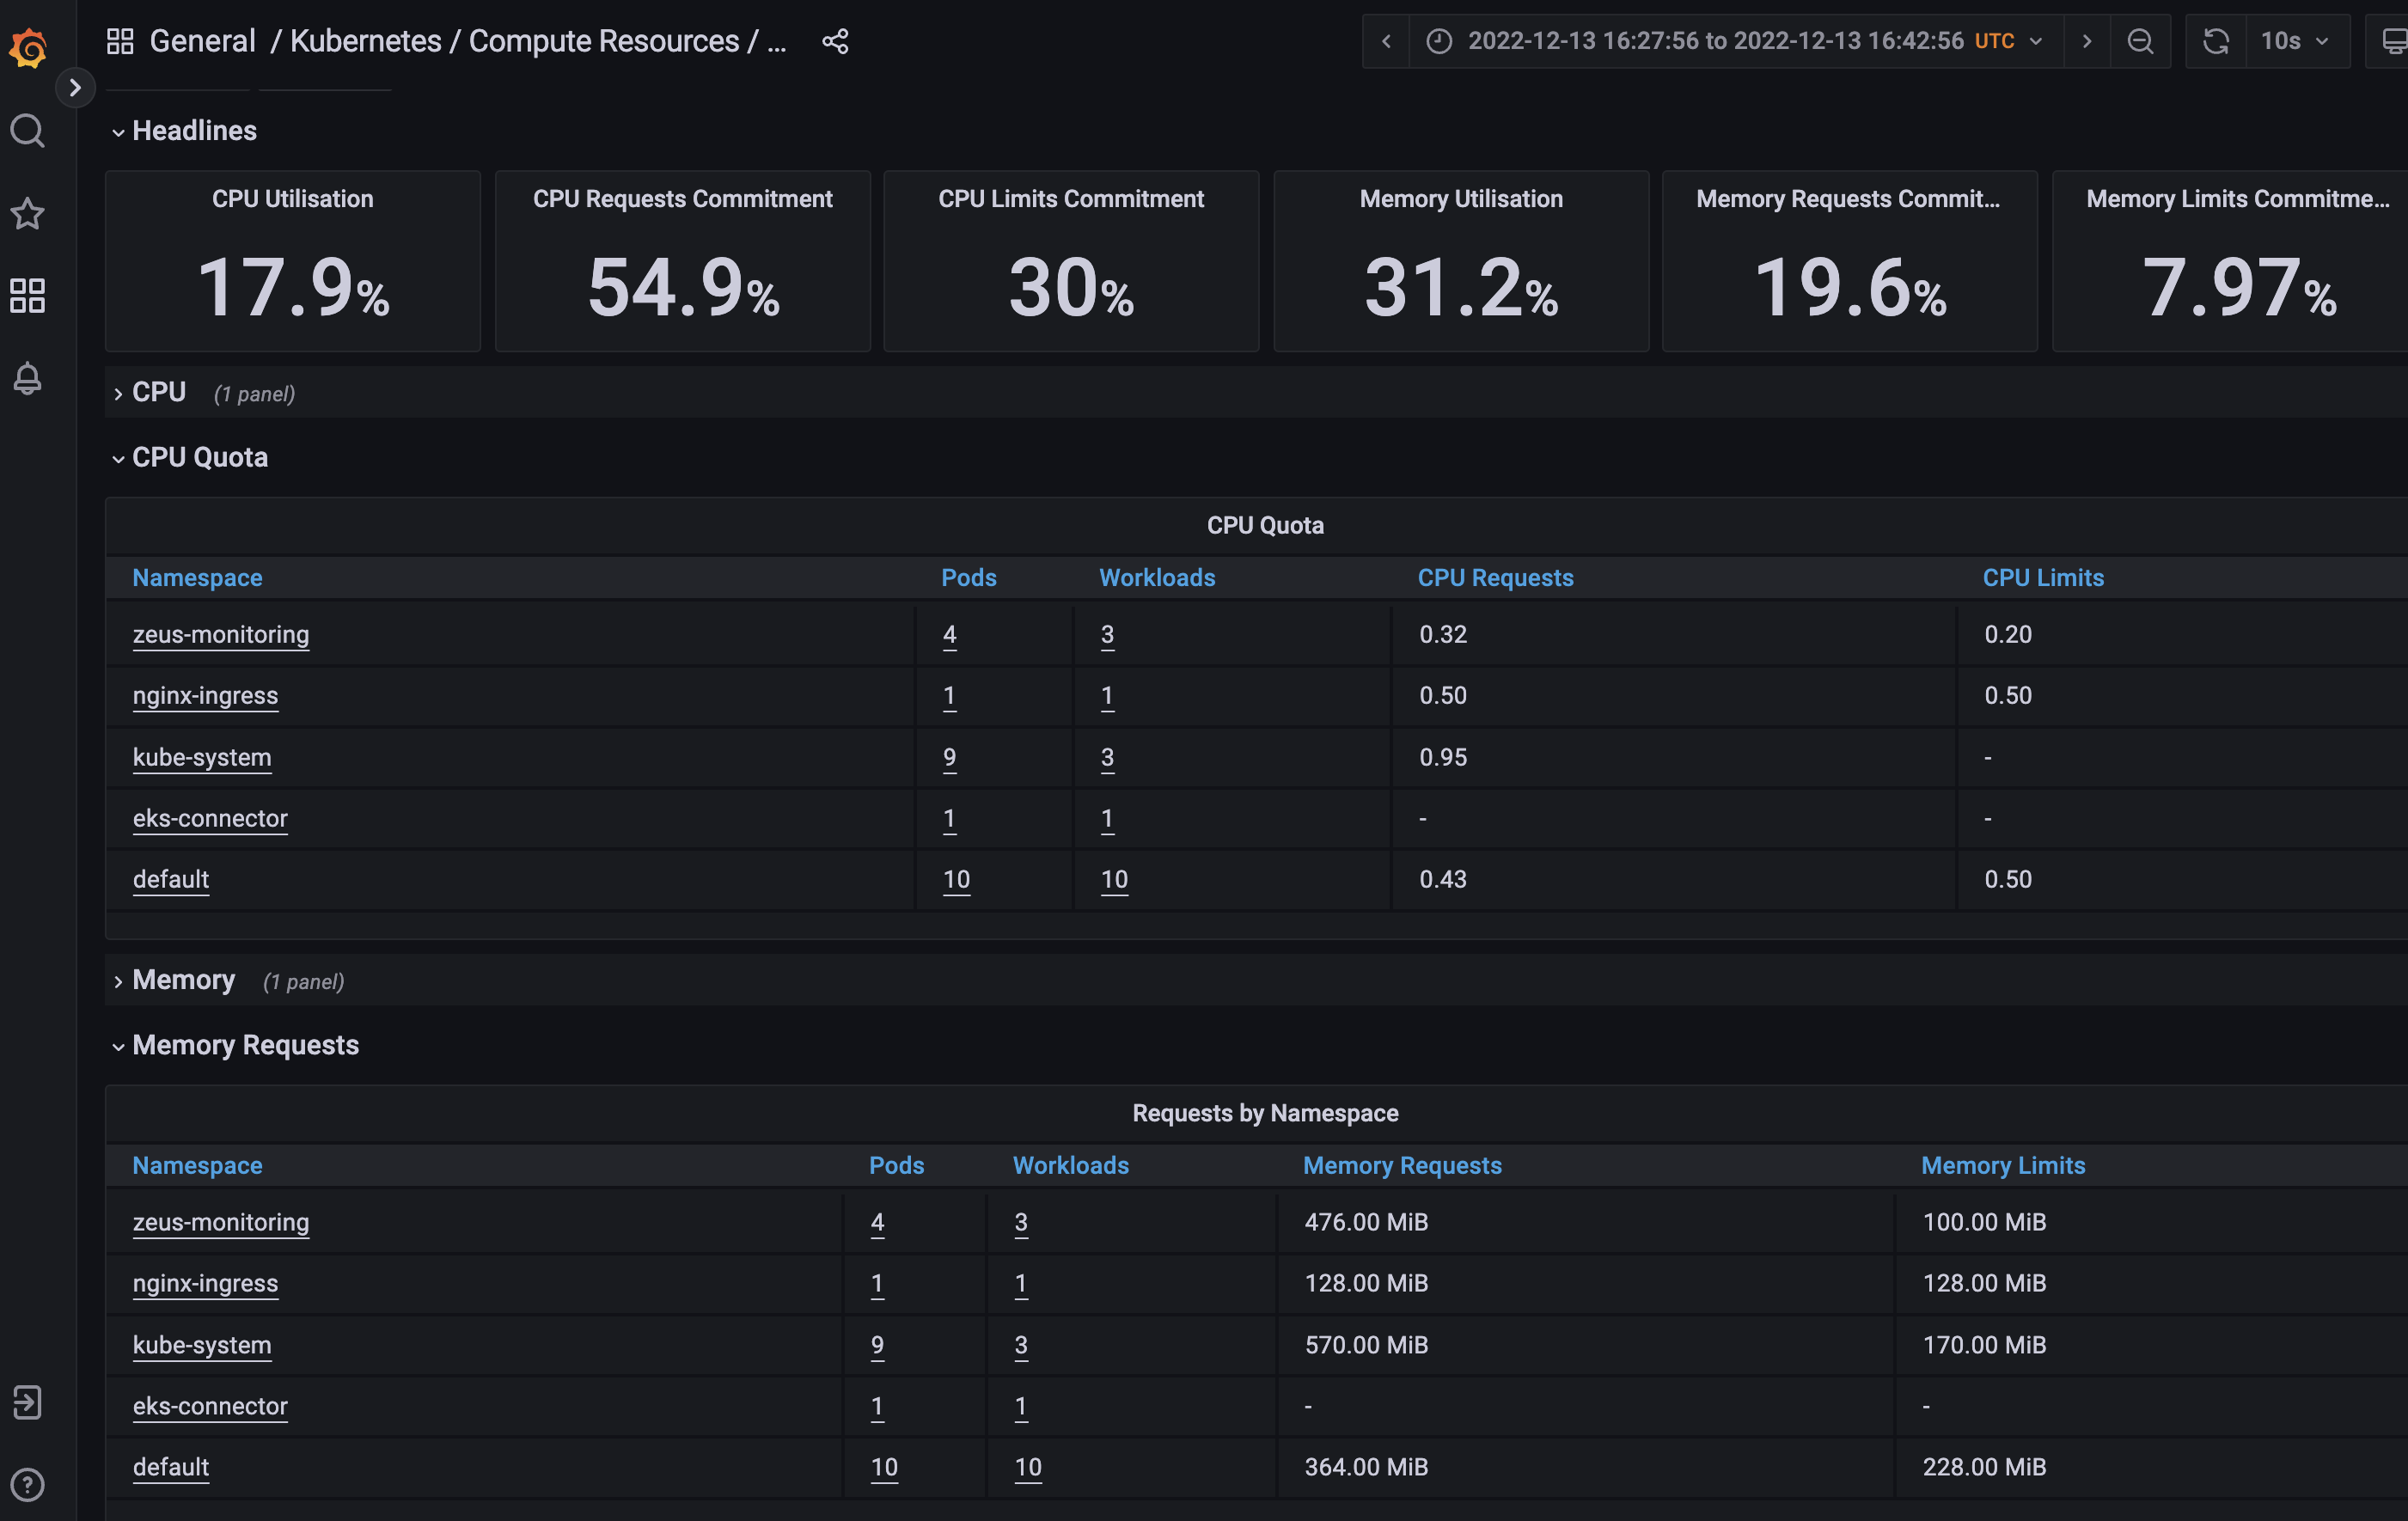This screenshot has height=1521, width=2408.
Task: Click the sign-in icon in sidebar
Action: 28,1402
